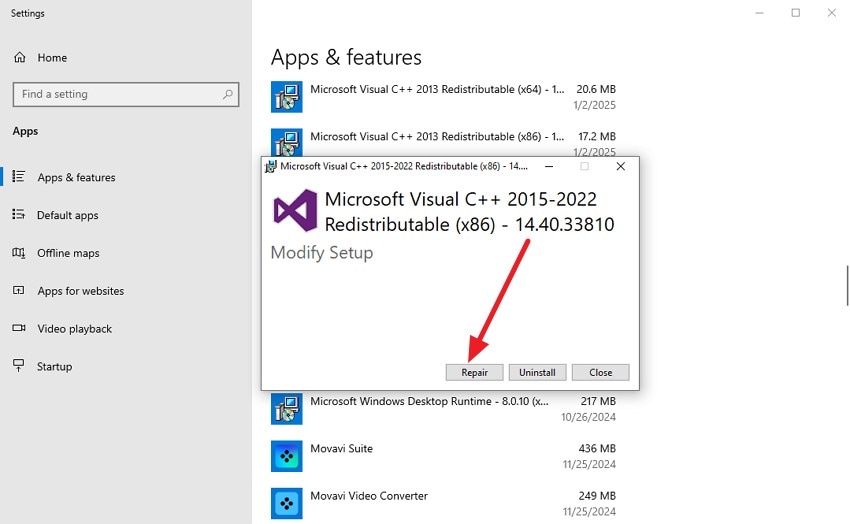Image resolution: width=850 pixels, height=524 pixels.
Task: Click the Default apps sidebar icon
Action: point(19,215)
